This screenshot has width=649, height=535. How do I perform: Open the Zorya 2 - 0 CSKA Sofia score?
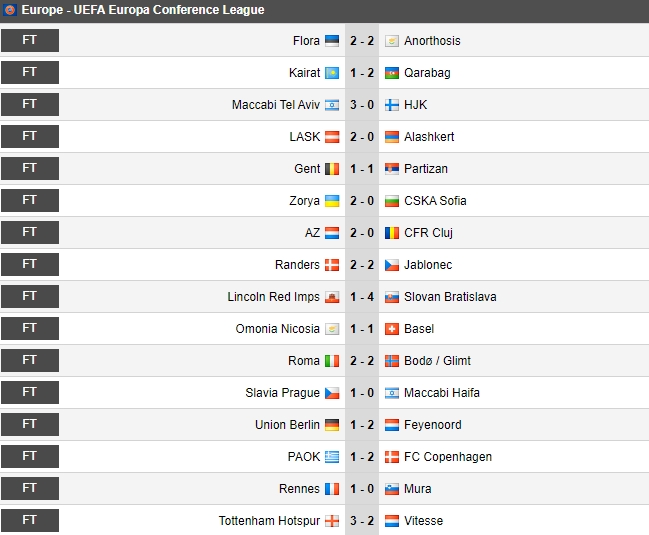tap(362, 201)
